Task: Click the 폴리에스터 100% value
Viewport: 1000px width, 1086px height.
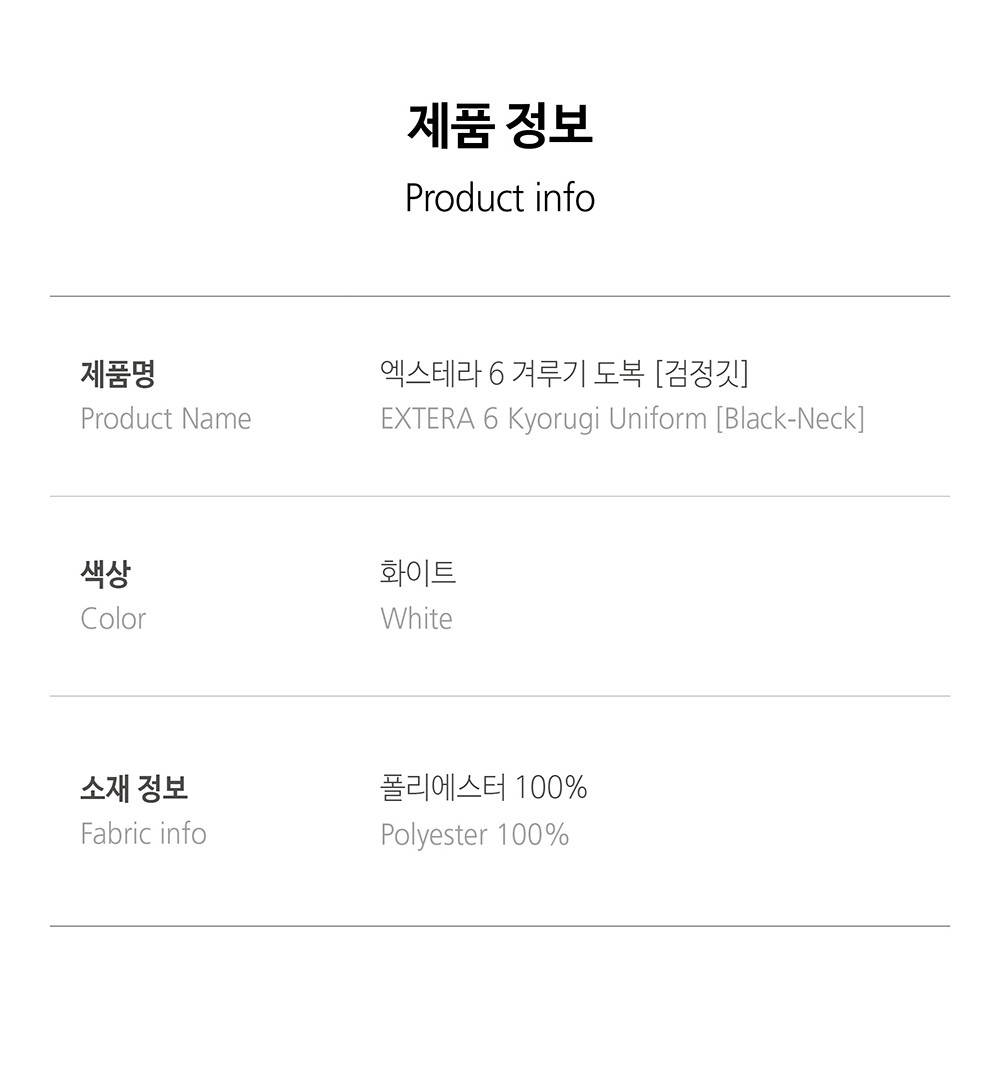Action: pos(484,789)
